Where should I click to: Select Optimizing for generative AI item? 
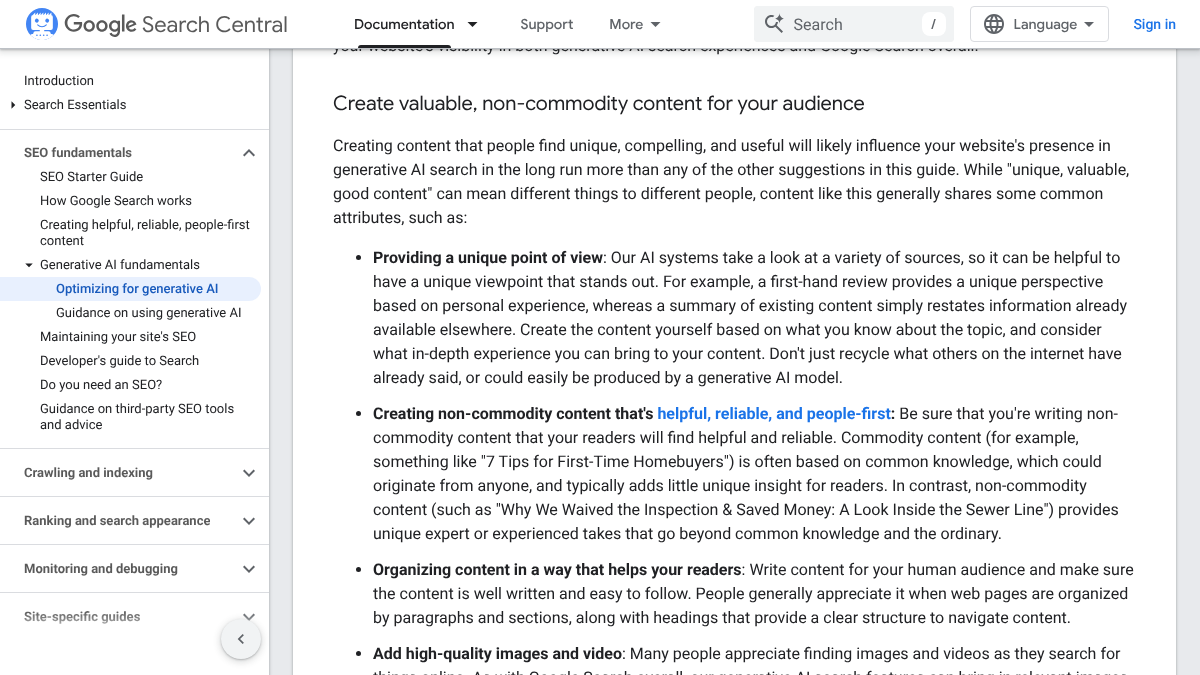coord(137,289)
